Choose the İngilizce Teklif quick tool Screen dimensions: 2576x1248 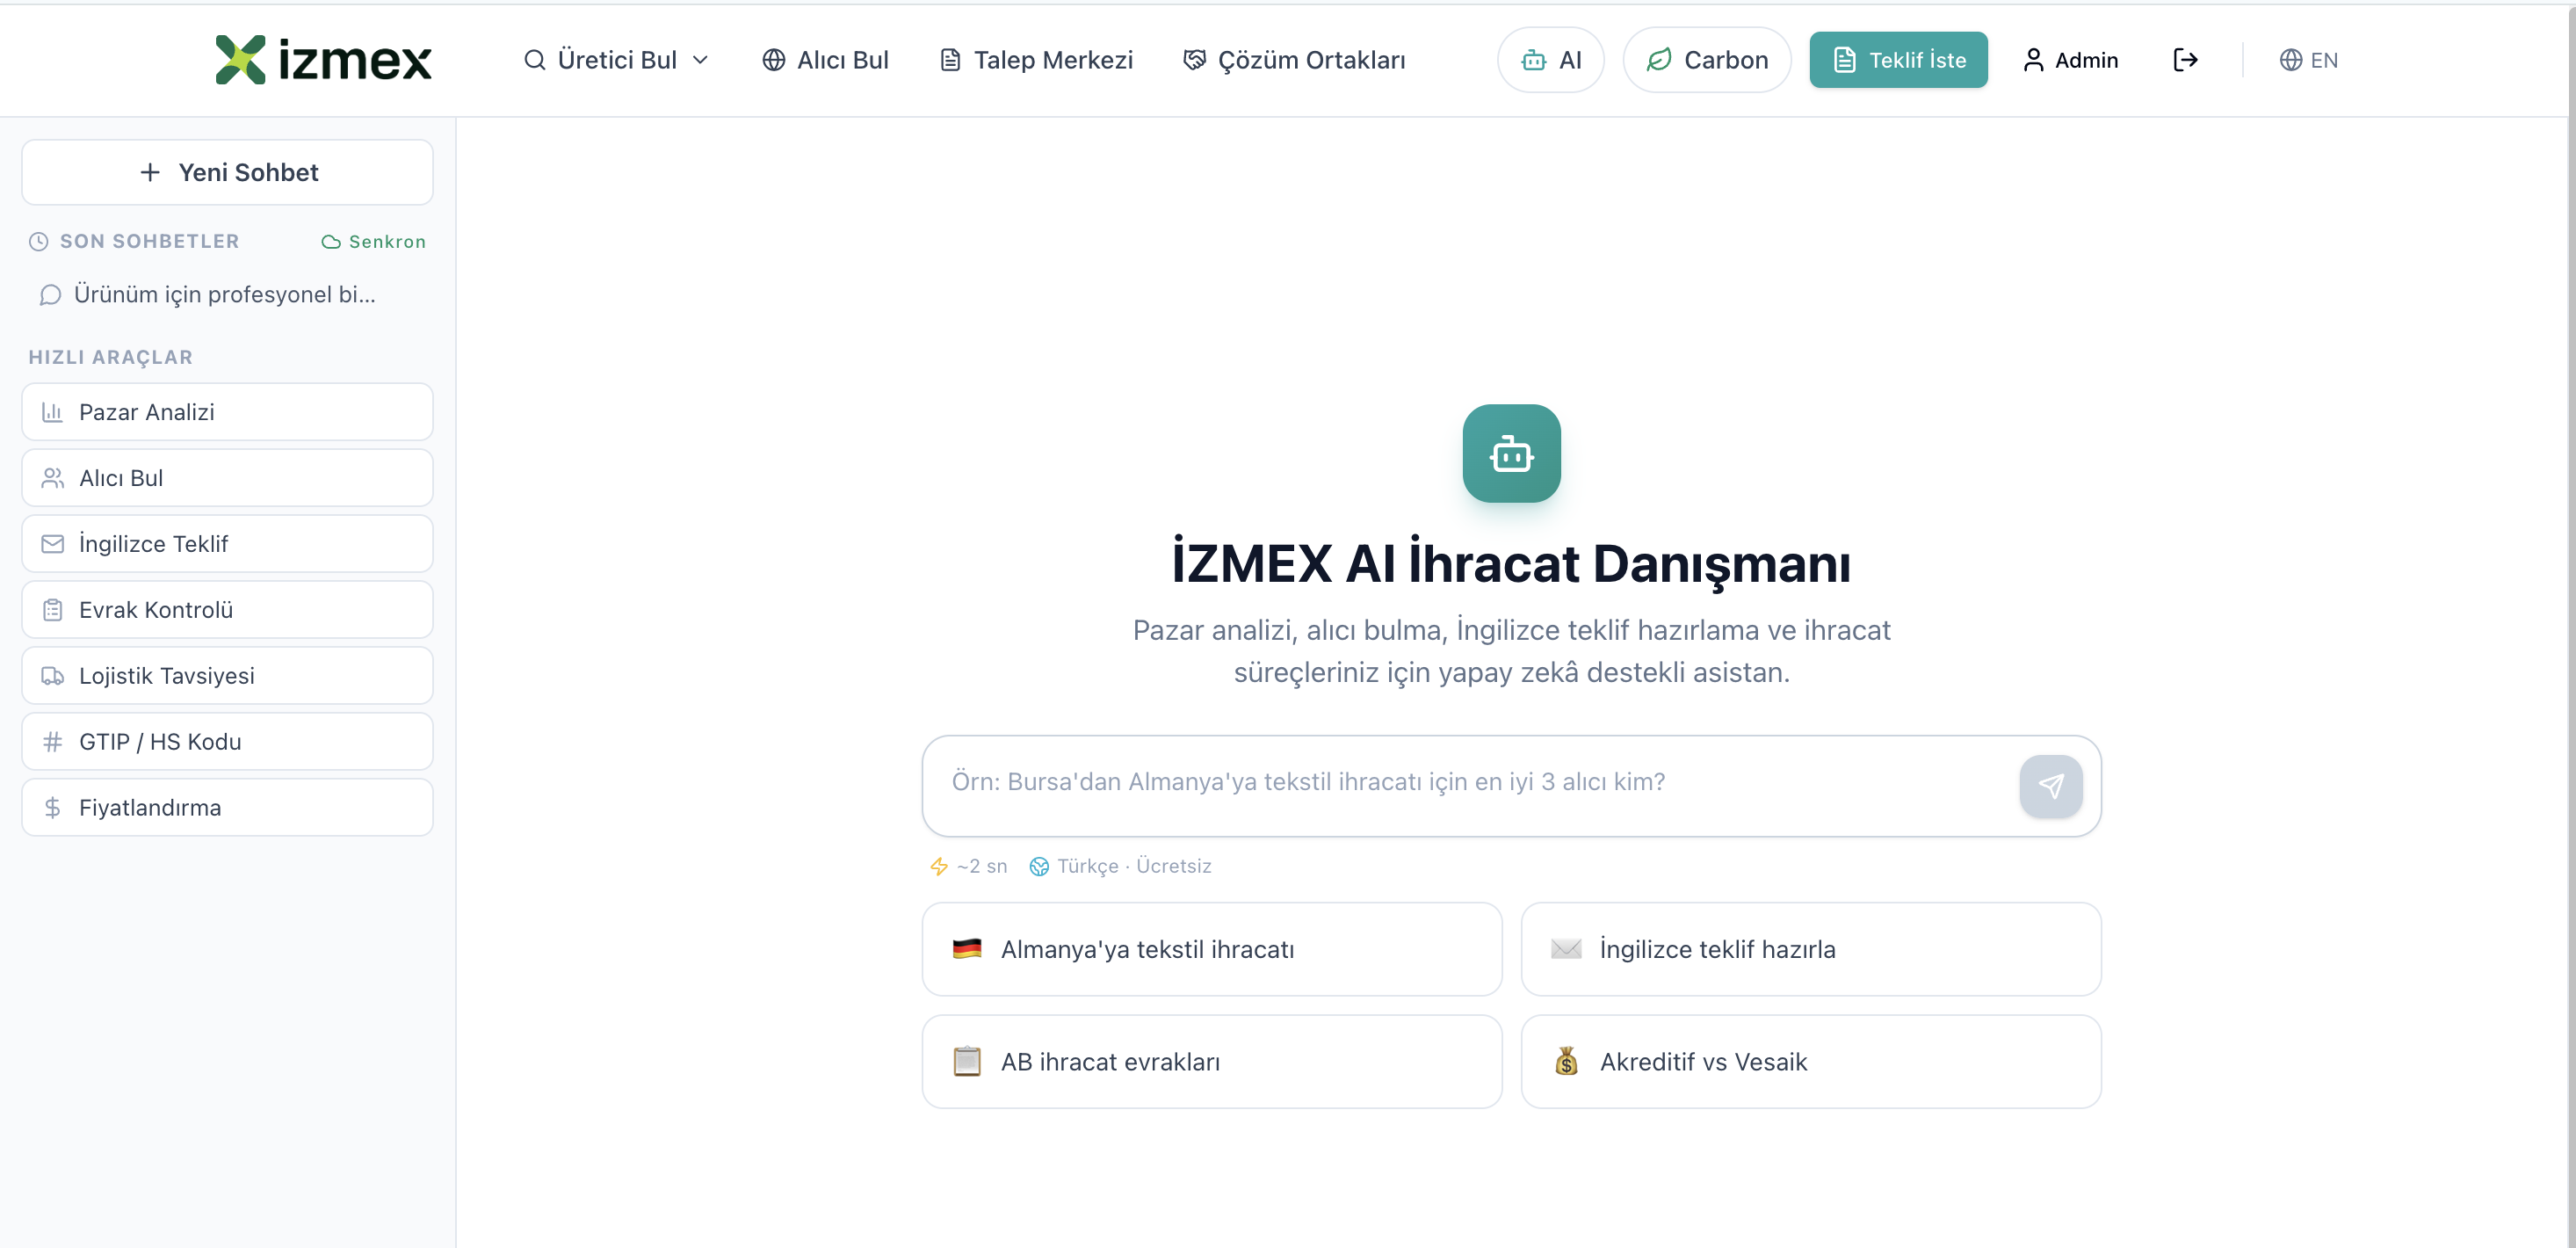click(x=227, y=544)
